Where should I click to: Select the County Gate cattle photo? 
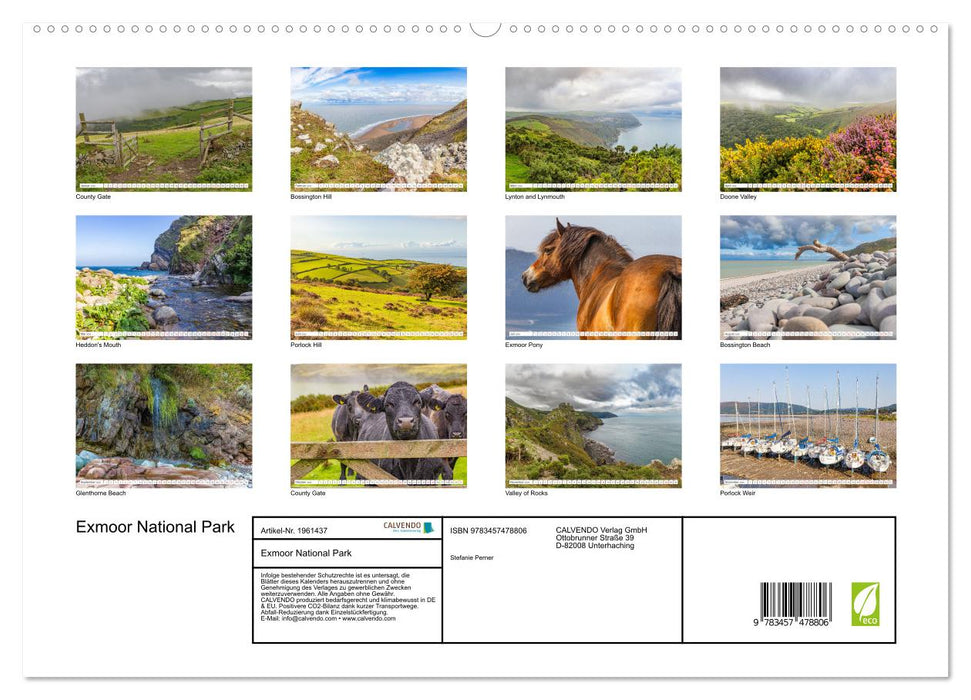[378, 424]
